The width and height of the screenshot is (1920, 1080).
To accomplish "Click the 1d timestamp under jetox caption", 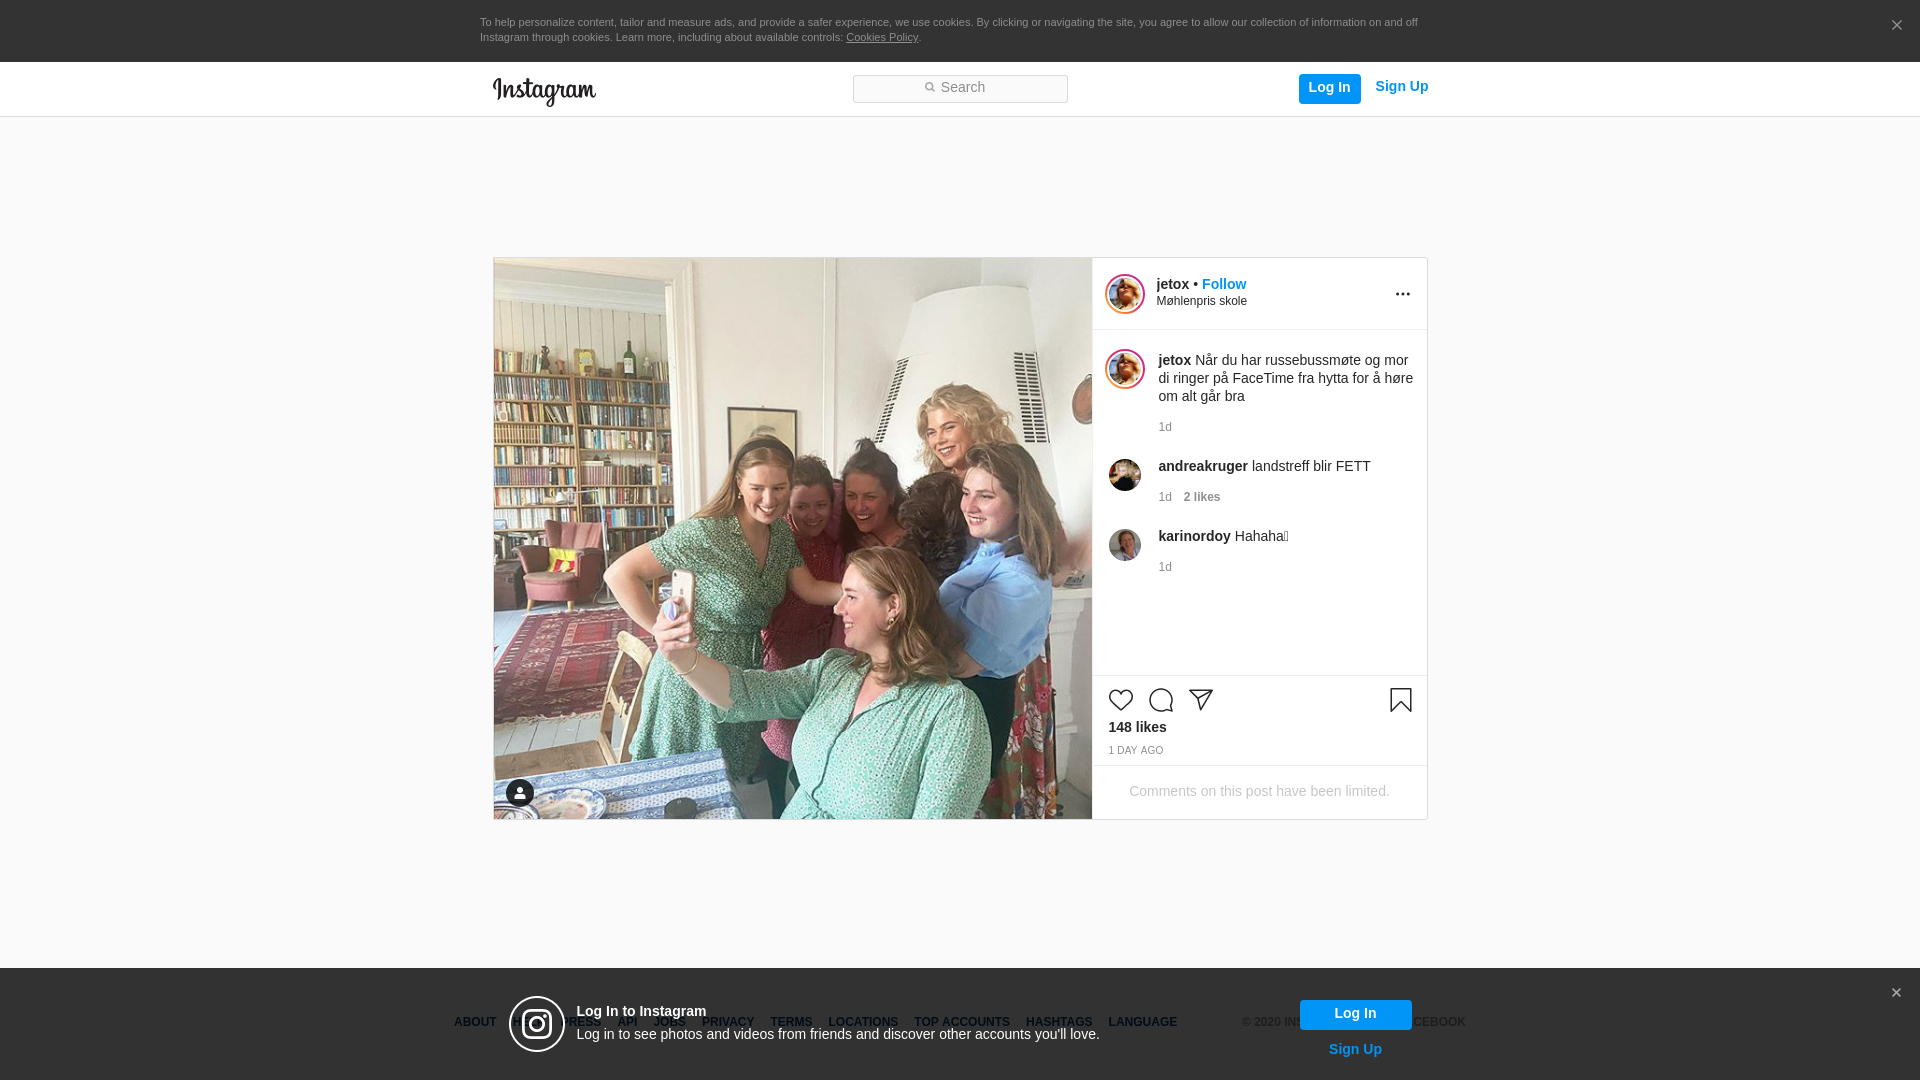I will click(x=1165, y=427).
